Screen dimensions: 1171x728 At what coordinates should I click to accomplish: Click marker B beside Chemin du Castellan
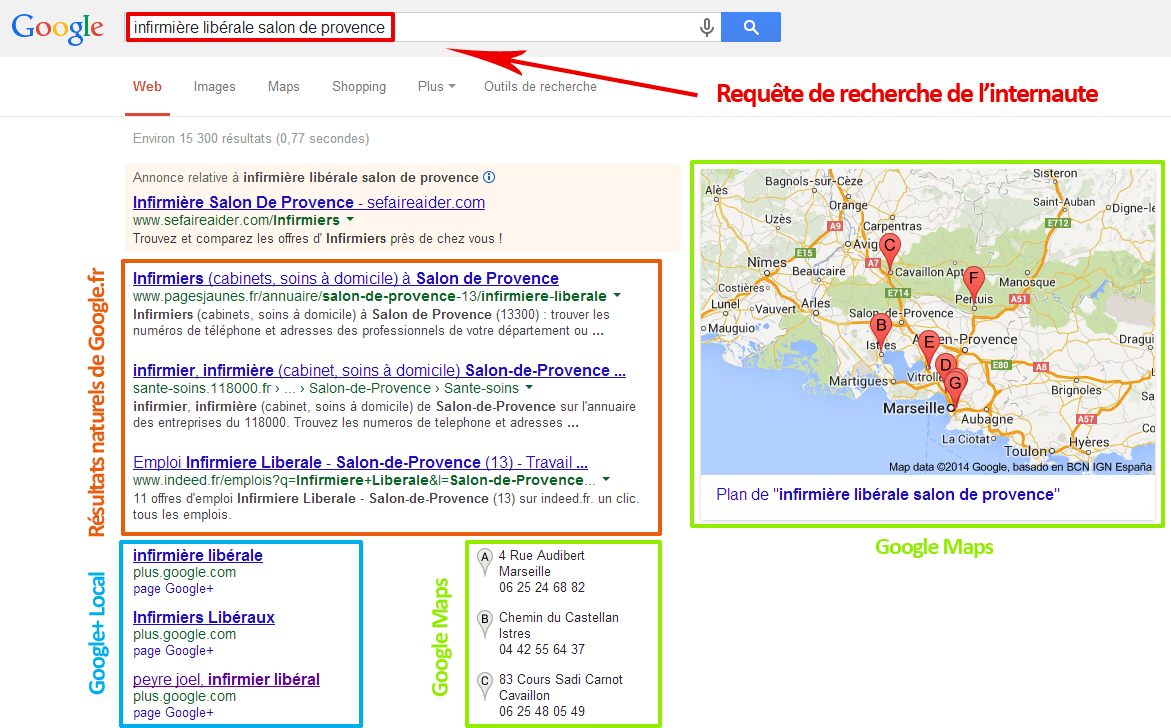click(485, 622)
